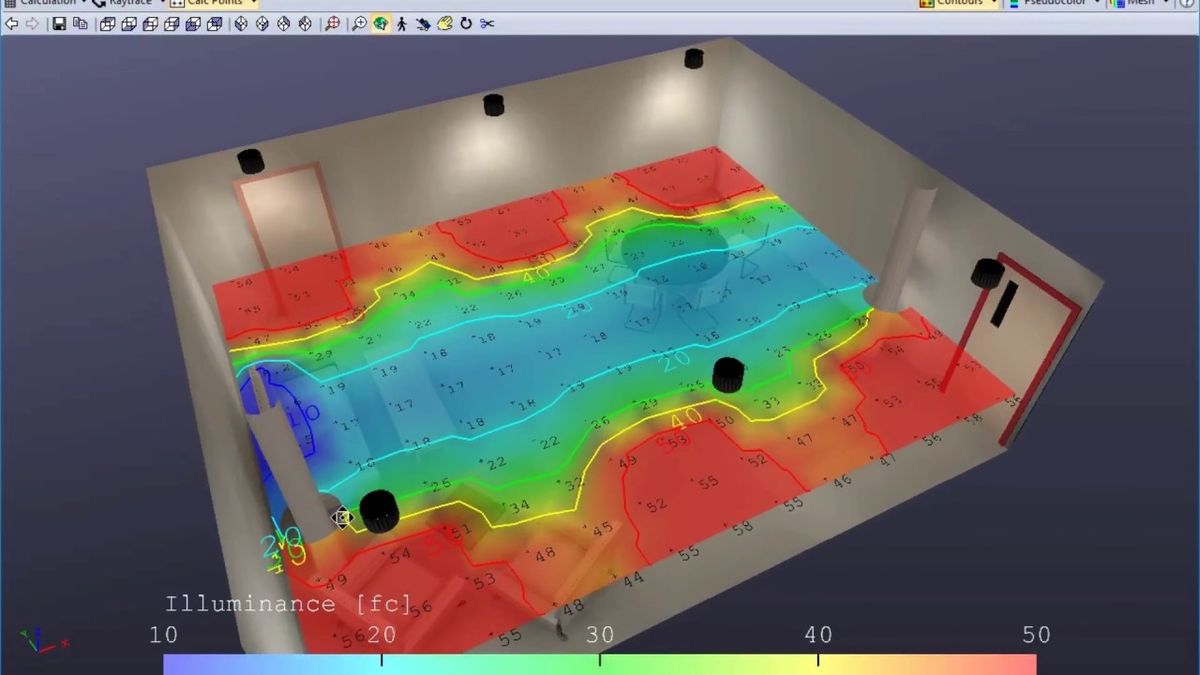This screenshot has width=1200, height=675.
Task: Click the circular rotate arrow icon
Action: [x=466, y=23]
